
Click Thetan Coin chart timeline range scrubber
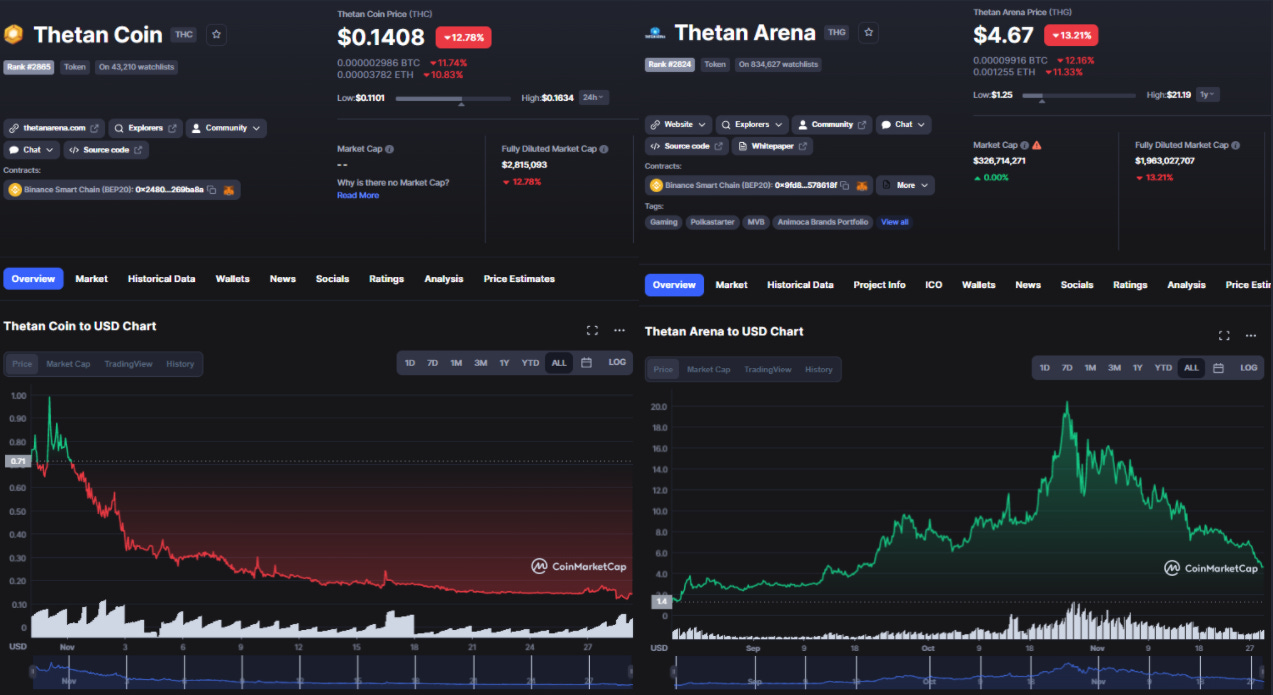(x=332, y=671)
